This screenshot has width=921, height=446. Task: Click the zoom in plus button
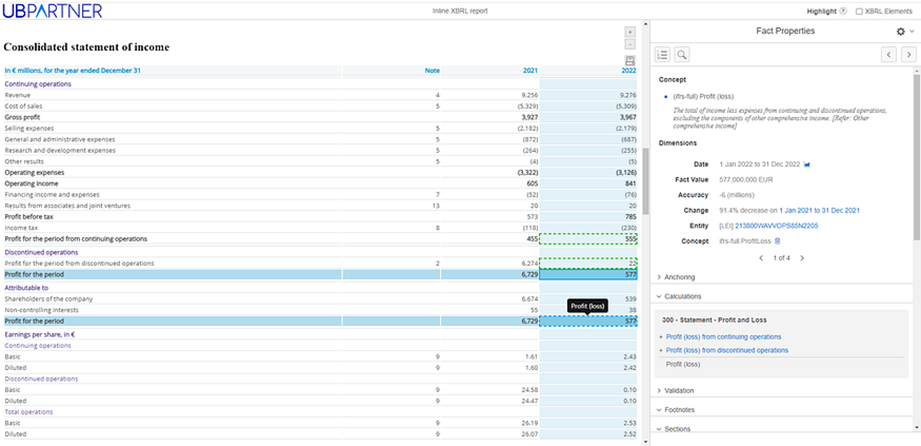coord(629,32)
